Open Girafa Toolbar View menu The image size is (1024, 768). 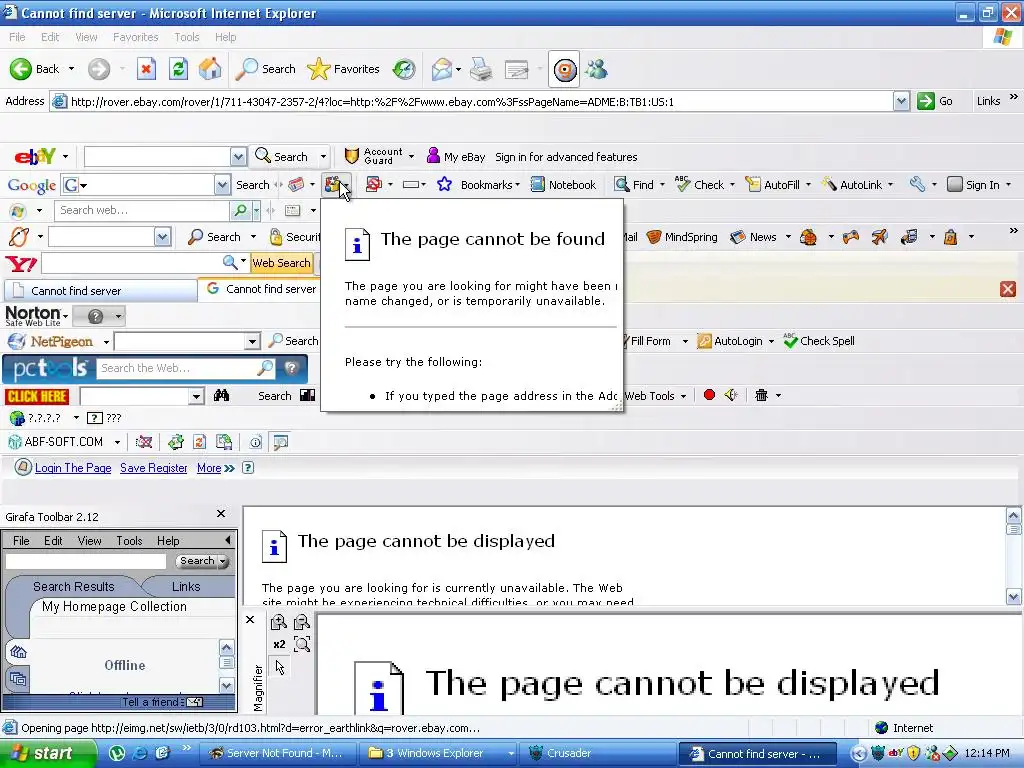click(x=89, y=541)
